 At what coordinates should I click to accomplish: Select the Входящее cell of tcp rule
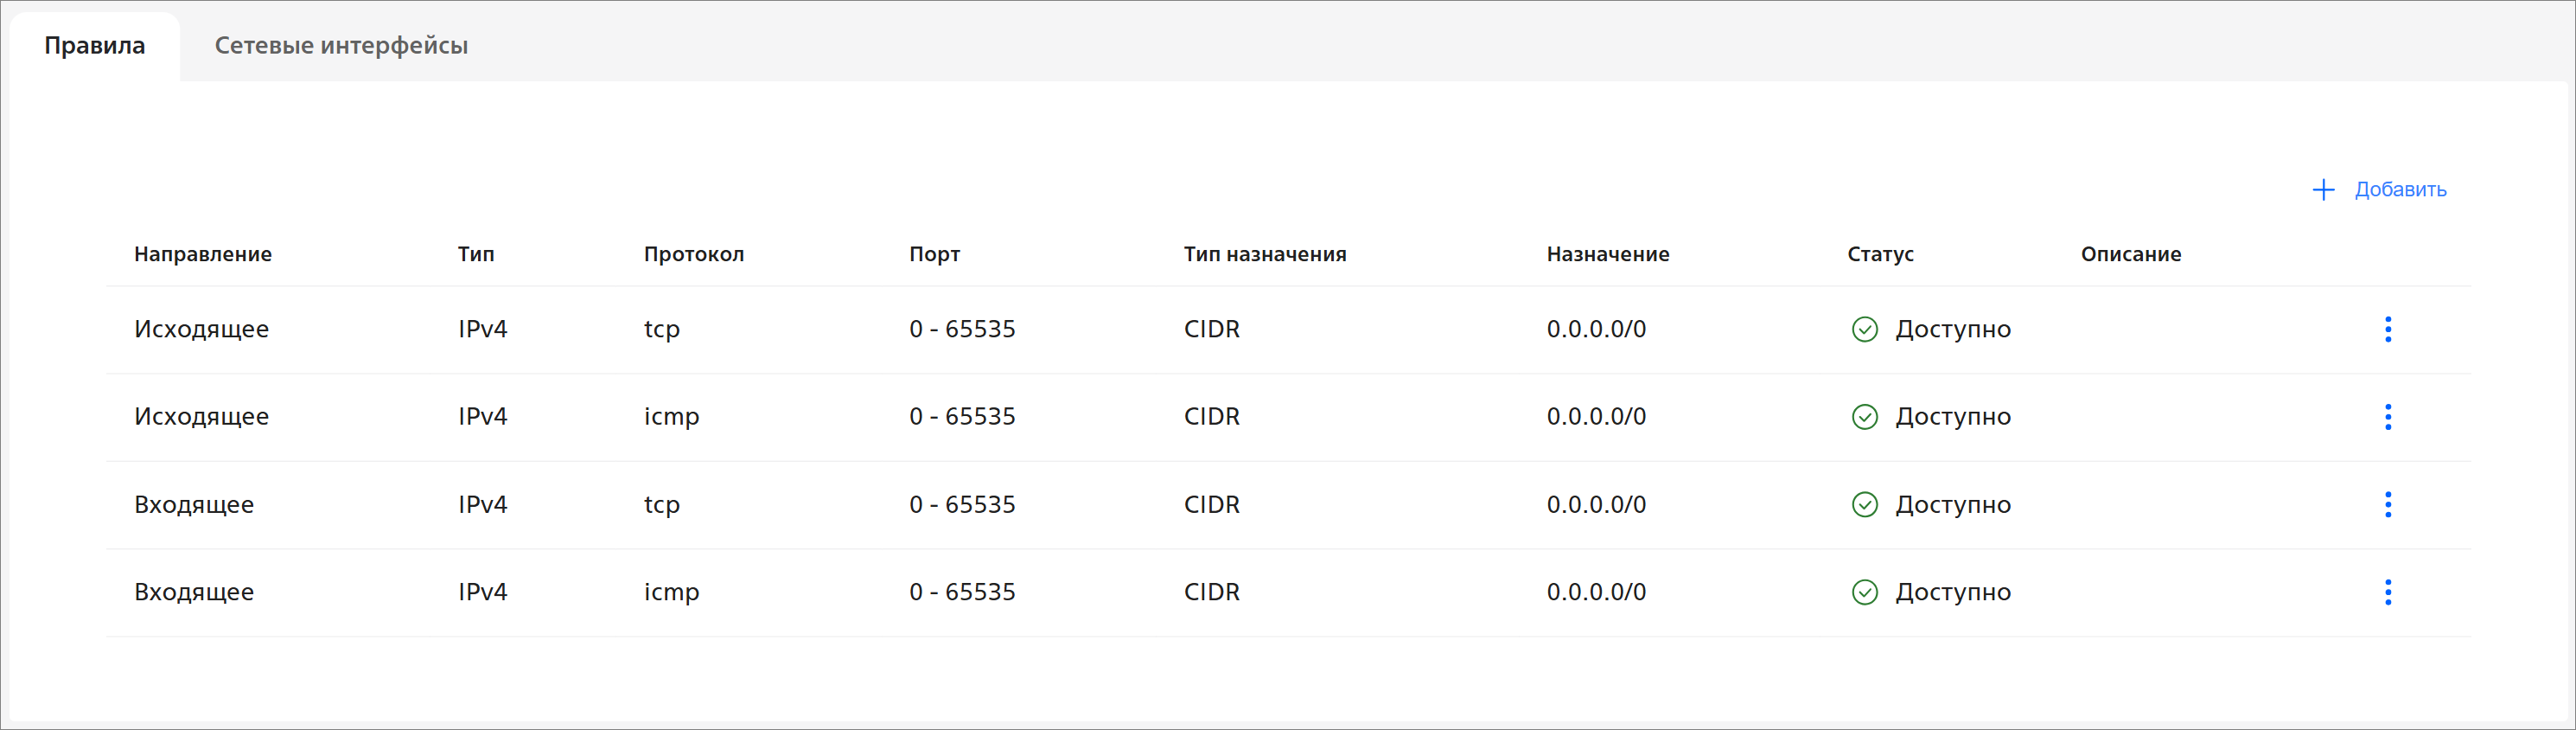click(194, 504)
